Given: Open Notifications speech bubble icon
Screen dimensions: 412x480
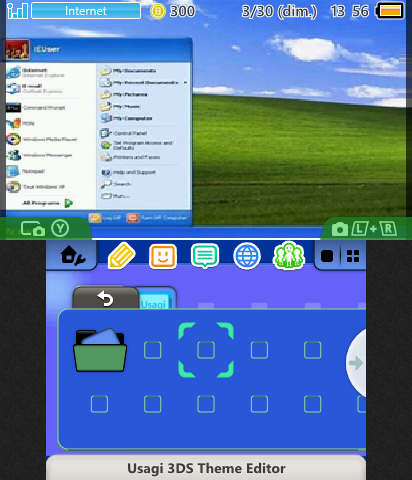Looking at the screenshot, I should click(x=205, y=256).
